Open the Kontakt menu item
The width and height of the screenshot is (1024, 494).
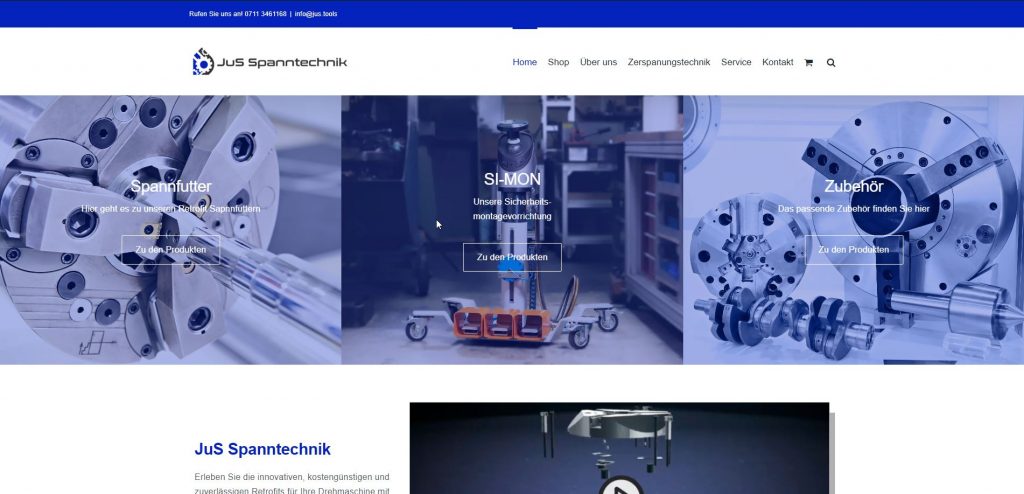(x=778, y=62)
